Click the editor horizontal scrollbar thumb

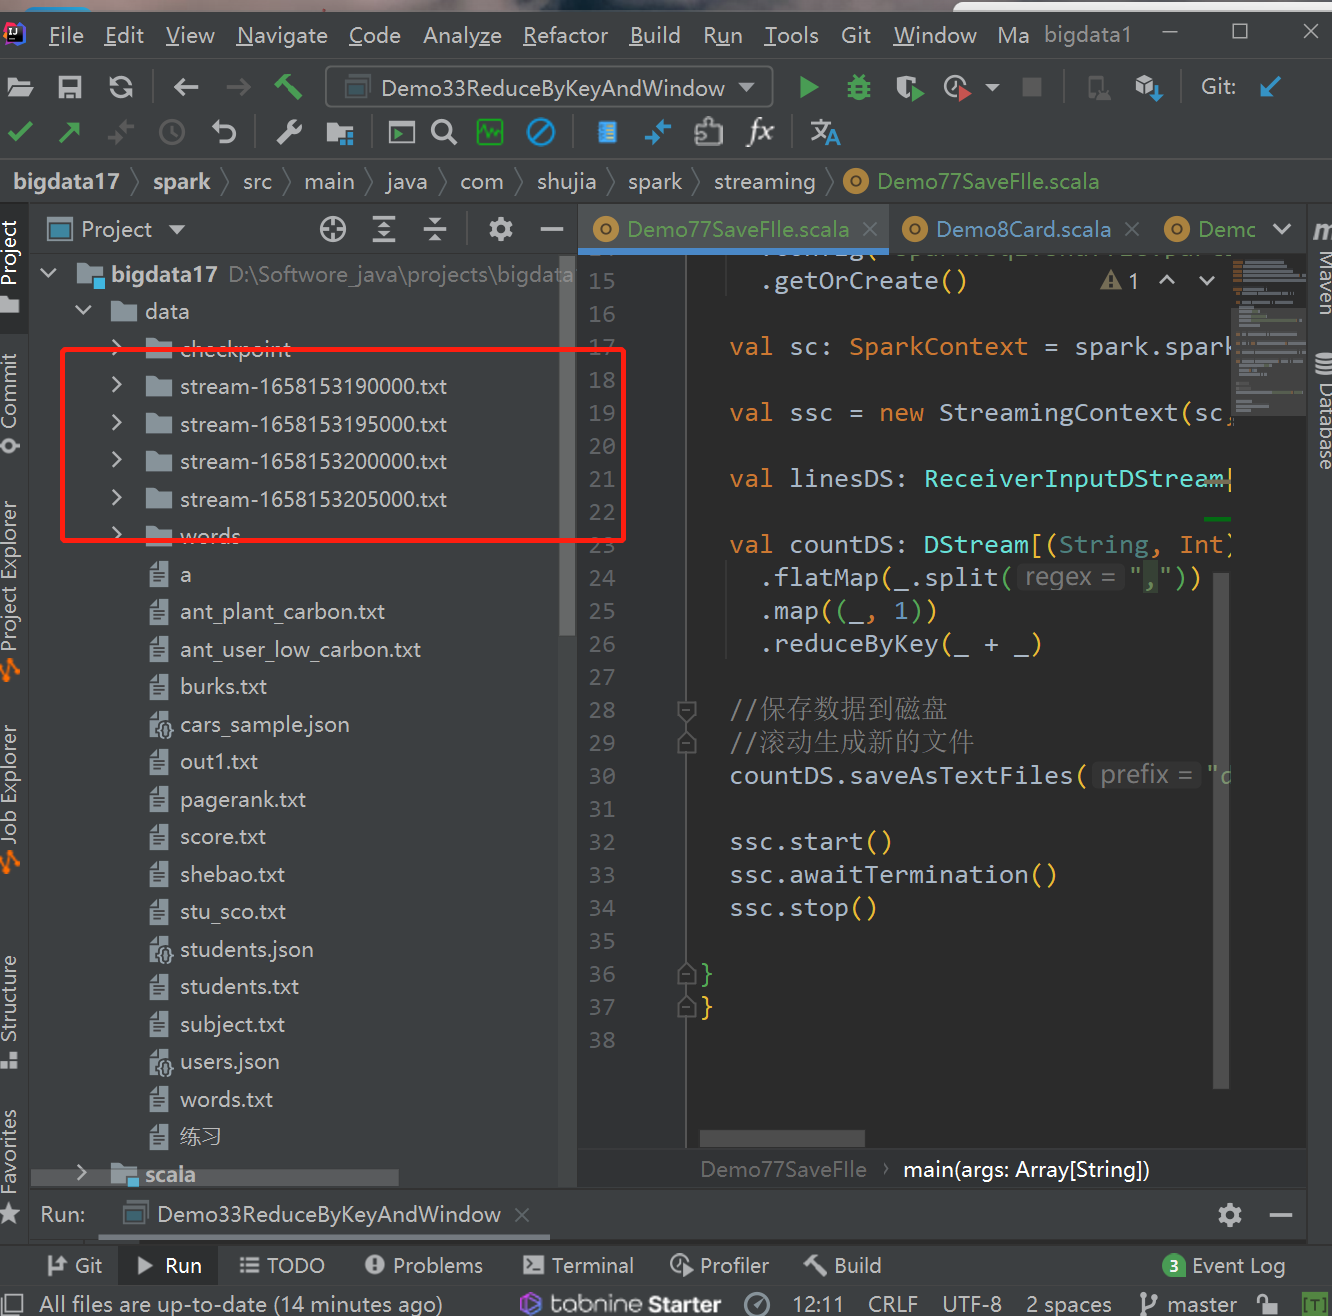pyautogui.click(x=782, y=1138)
